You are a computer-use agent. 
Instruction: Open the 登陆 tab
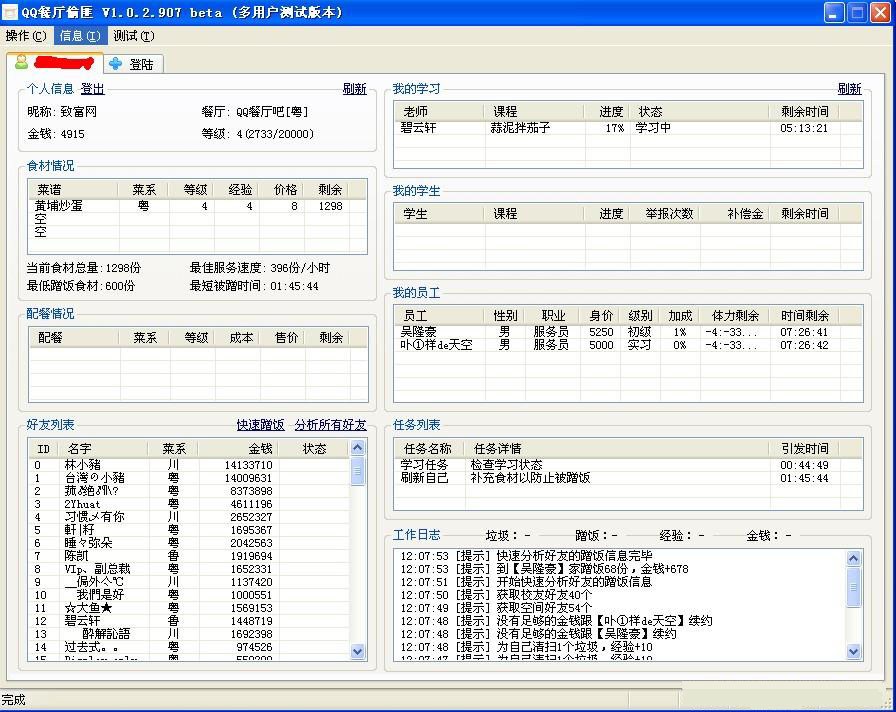(x=133, y=64)
